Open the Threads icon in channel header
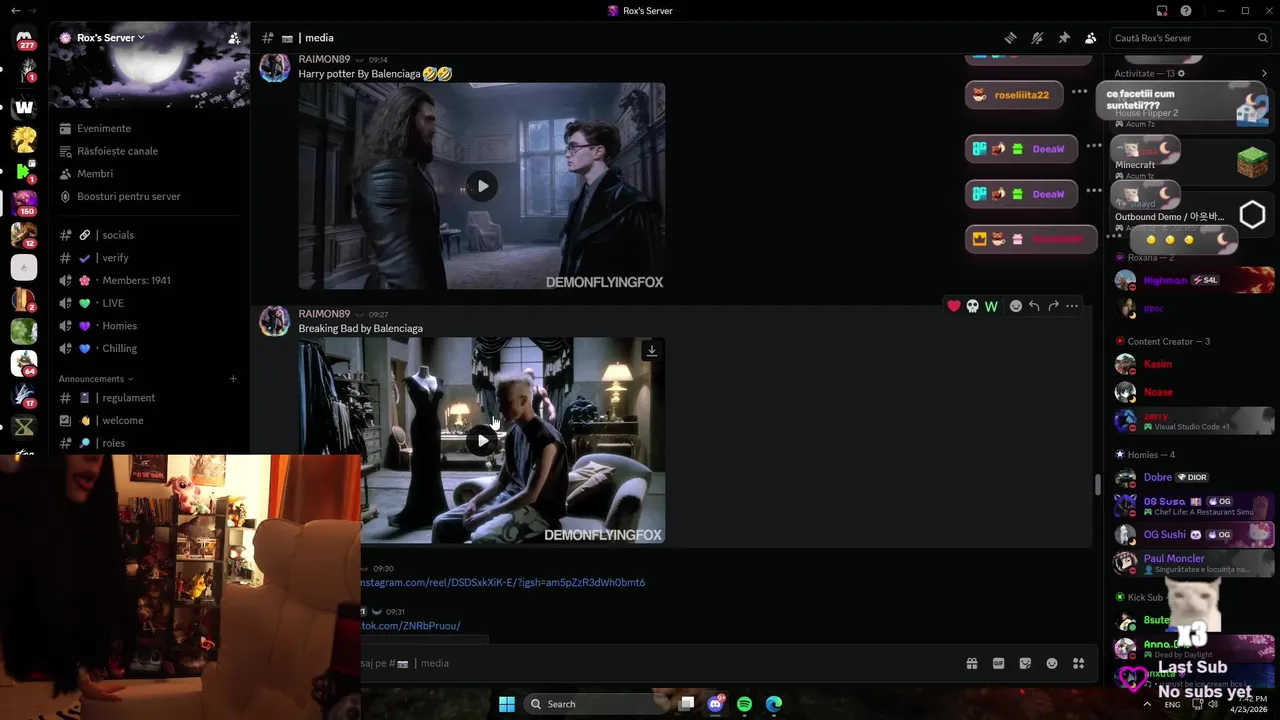1280x720 pixels. (x=1011, y=38)
